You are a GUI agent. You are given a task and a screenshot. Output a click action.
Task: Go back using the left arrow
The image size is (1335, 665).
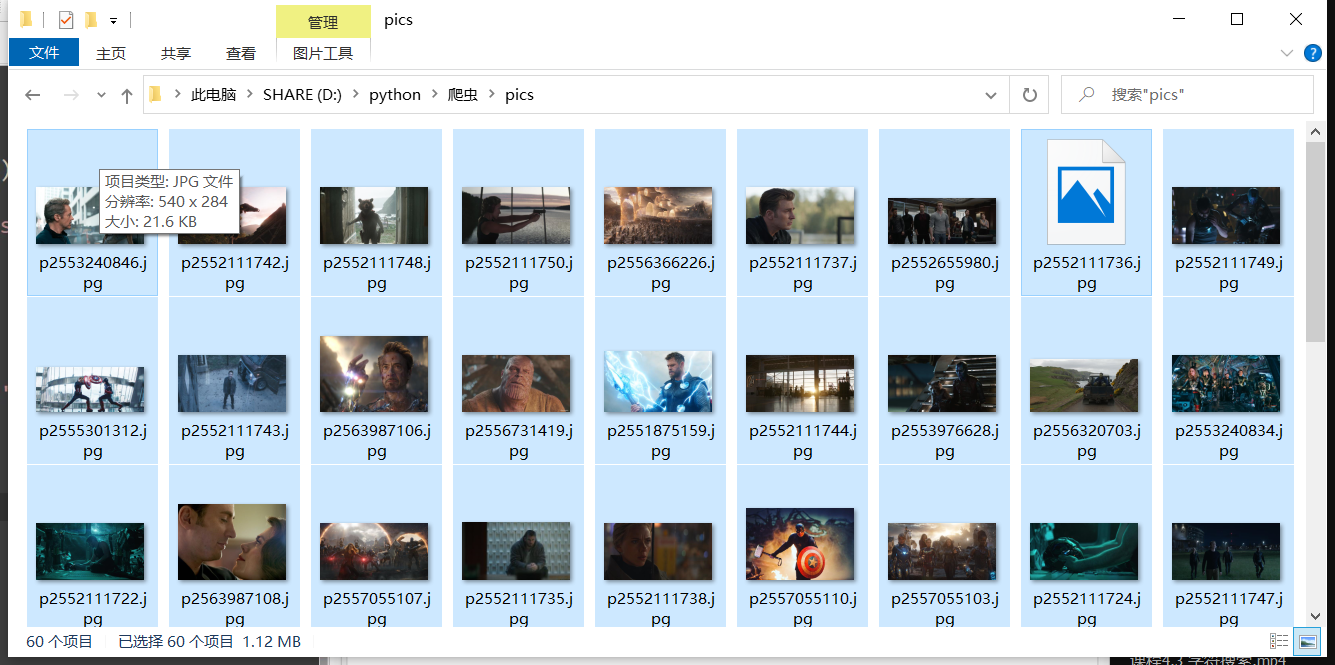tap(33, 95)
